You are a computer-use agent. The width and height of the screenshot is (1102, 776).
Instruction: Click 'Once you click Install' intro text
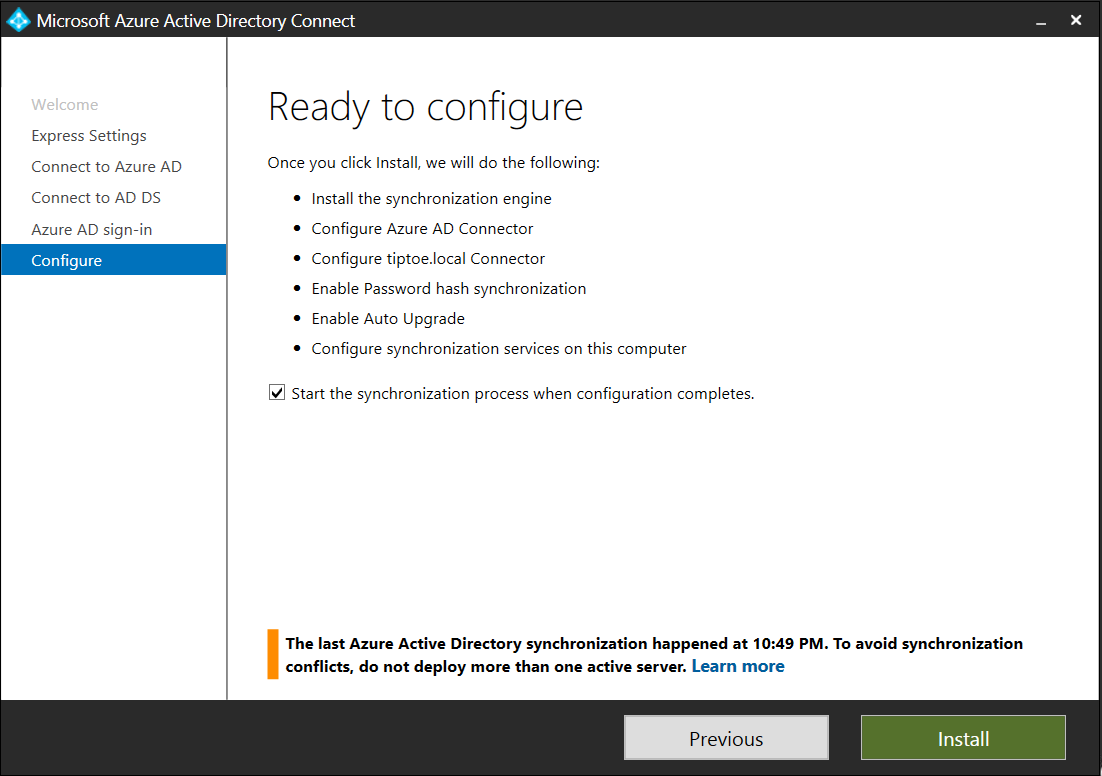point(434,163)
